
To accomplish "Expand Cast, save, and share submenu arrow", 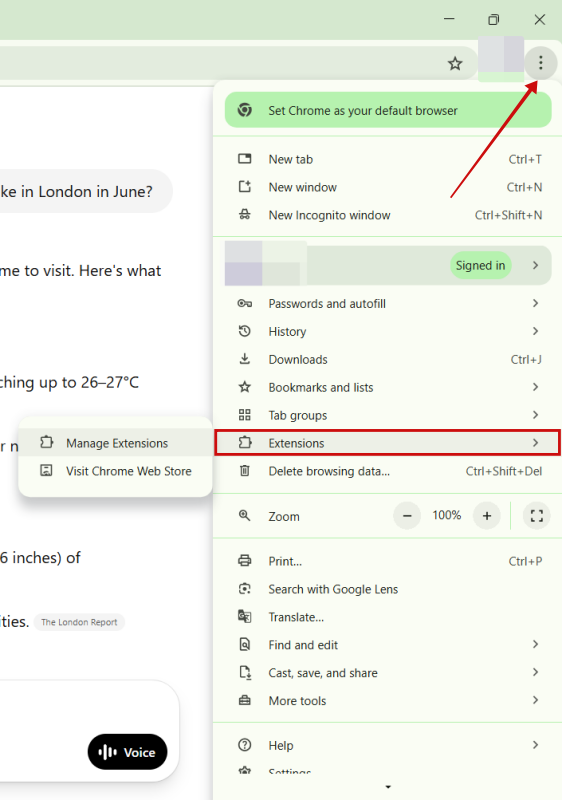I will coord(535,672).
